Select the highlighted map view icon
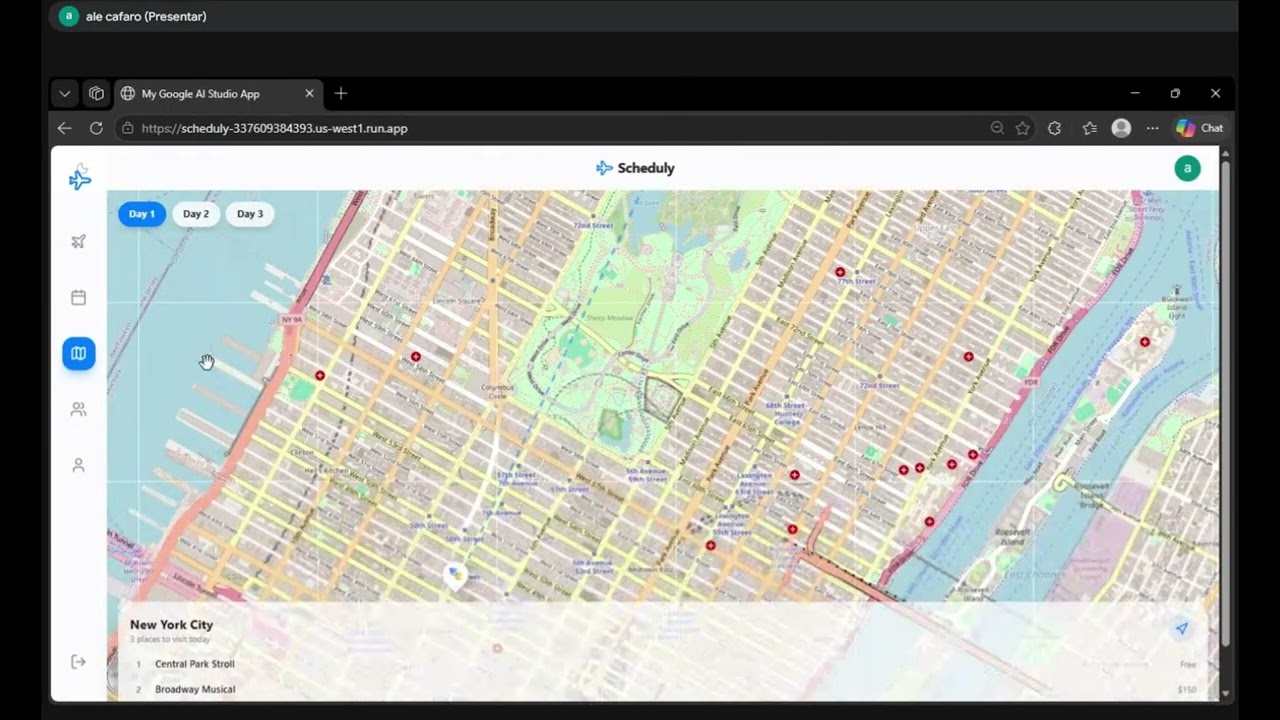1280x720 pixels. tap(79, 353)
